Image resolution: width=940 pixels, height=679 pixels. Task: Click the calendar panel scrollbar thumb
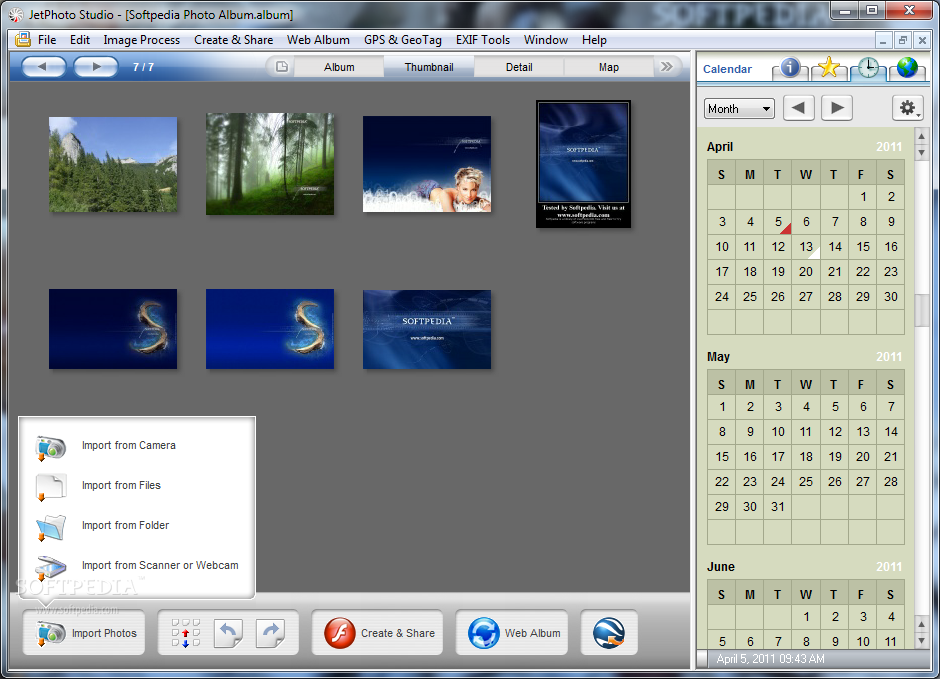click(922, 310)
